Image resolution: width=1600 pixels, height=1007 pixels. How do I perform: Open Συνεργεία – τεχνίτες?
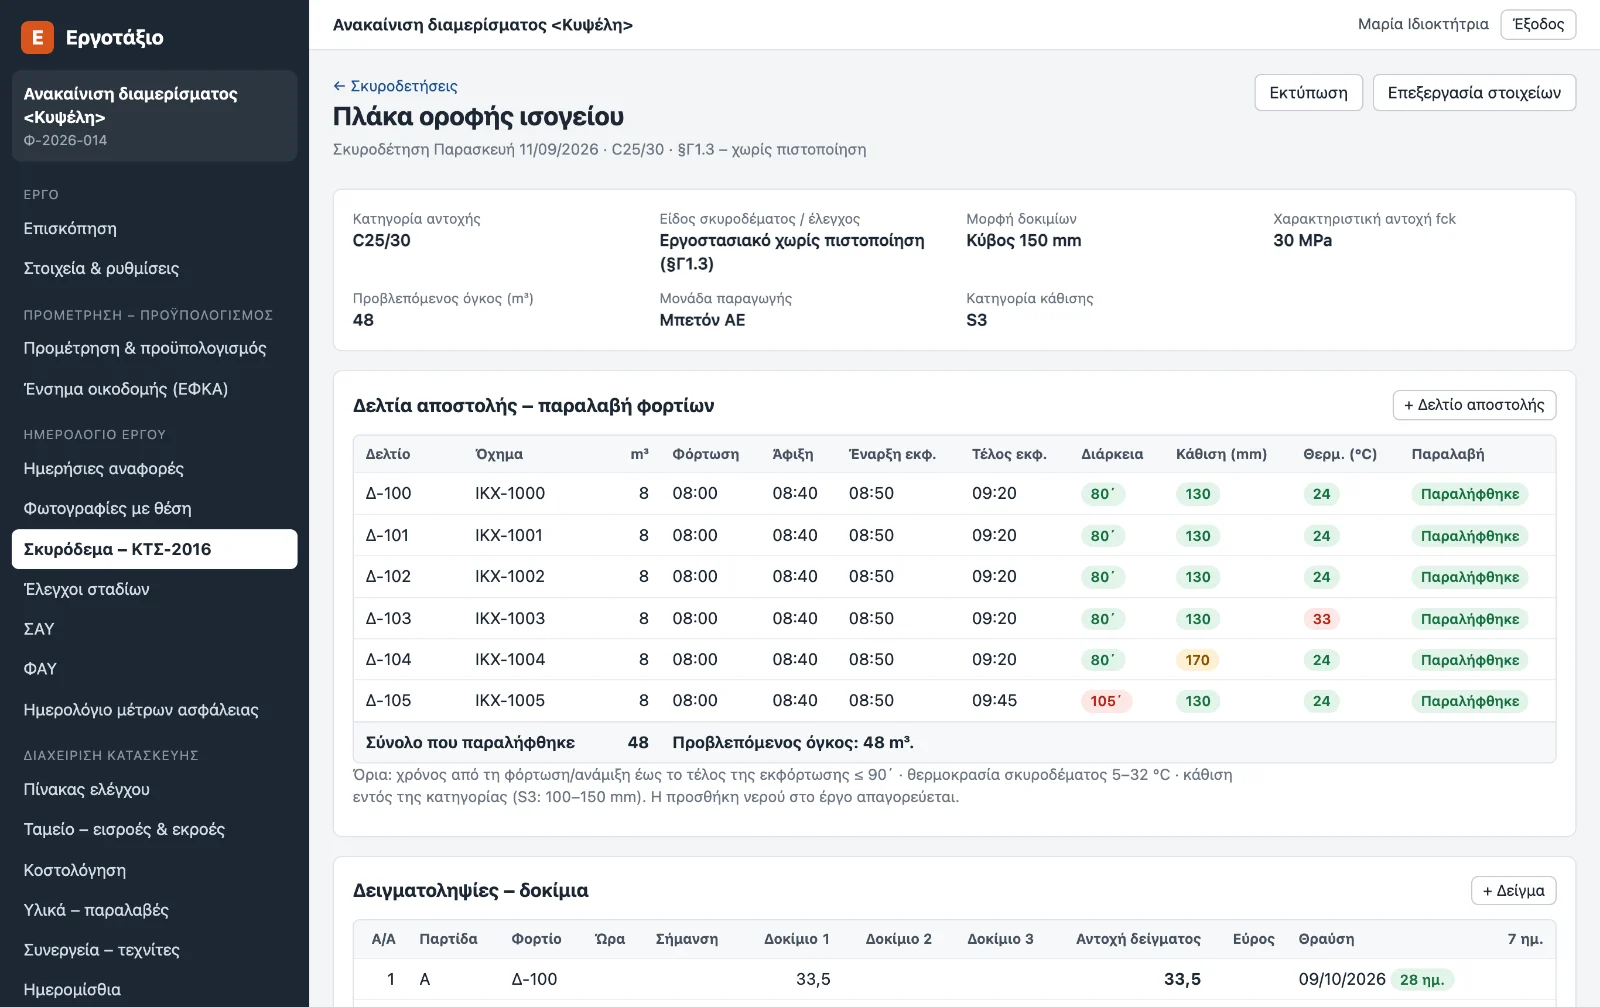[154, 950]
